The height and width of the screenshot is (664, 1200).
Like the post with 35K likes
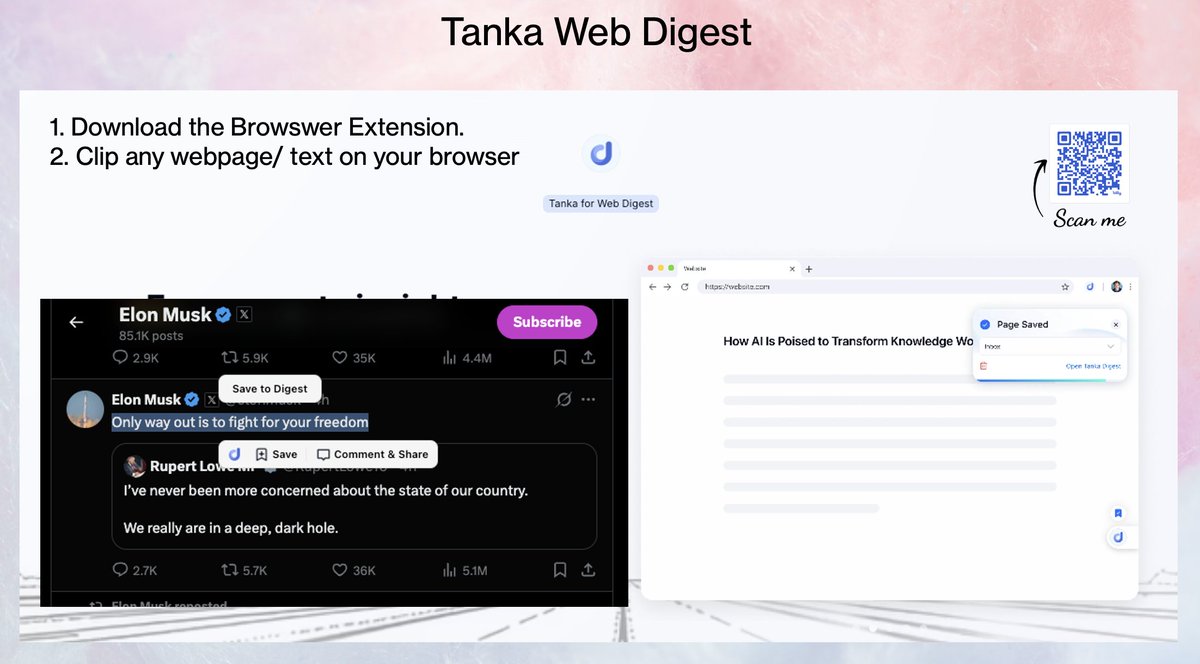click(353, 357)
